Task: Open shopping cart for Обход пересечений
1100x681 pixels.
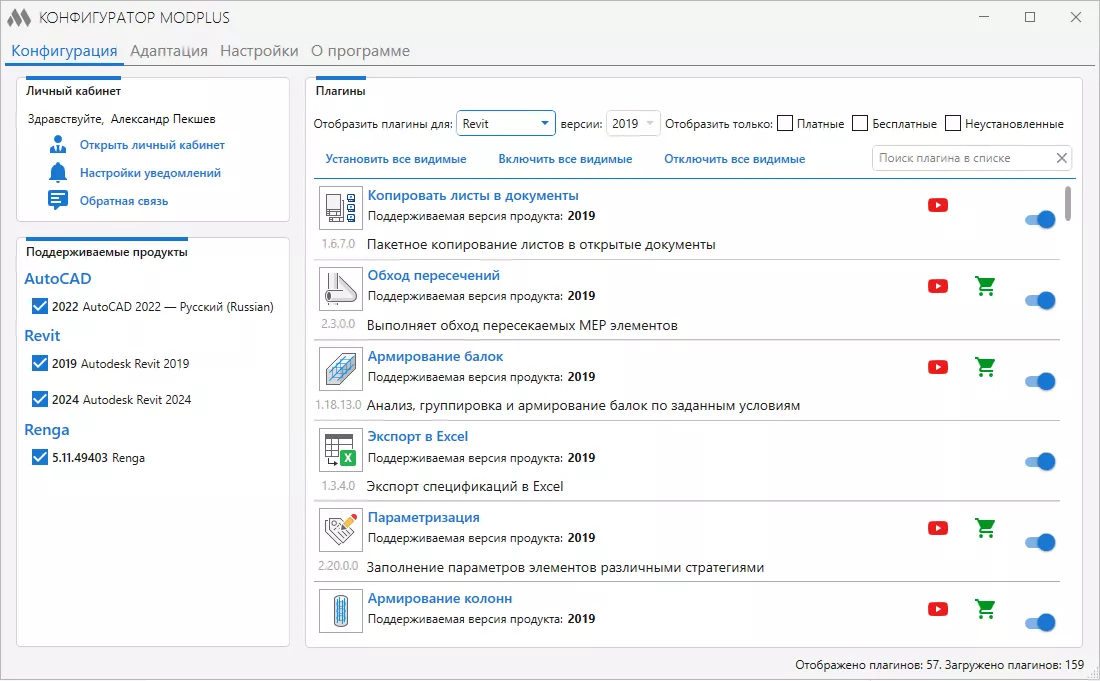Action: (x=985, y=285)
